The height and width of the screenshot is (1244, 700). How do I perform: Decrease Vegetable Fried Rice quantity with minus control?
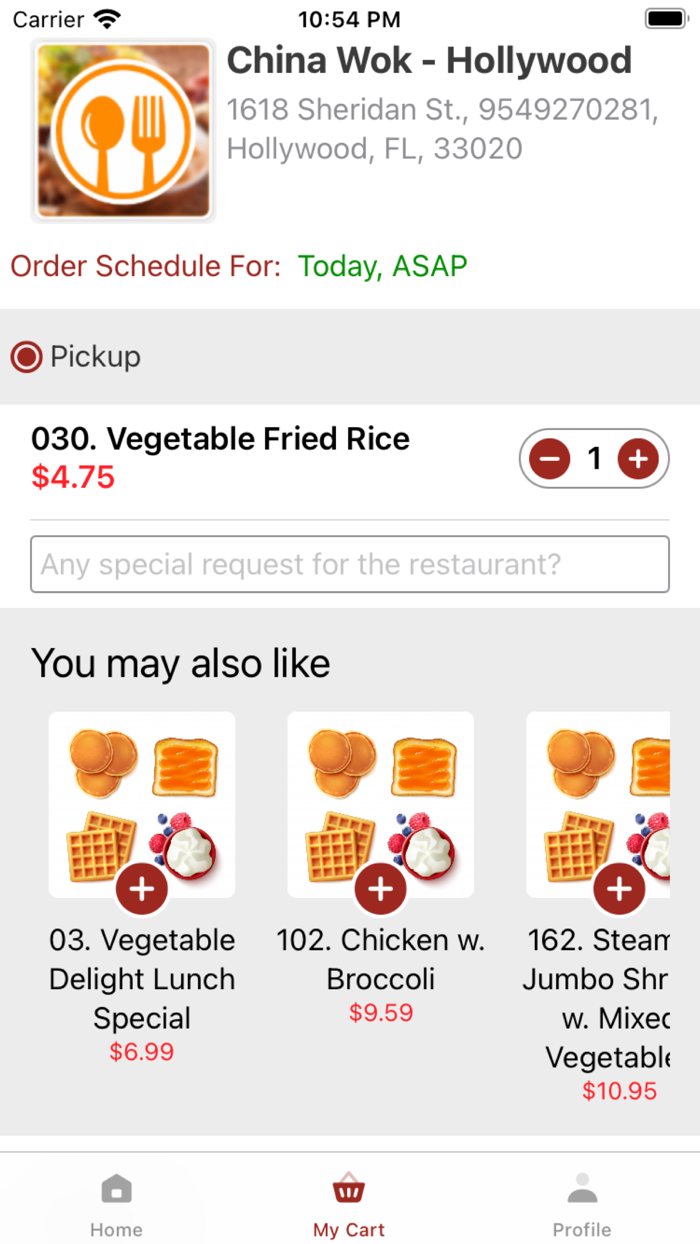[548, 458]
